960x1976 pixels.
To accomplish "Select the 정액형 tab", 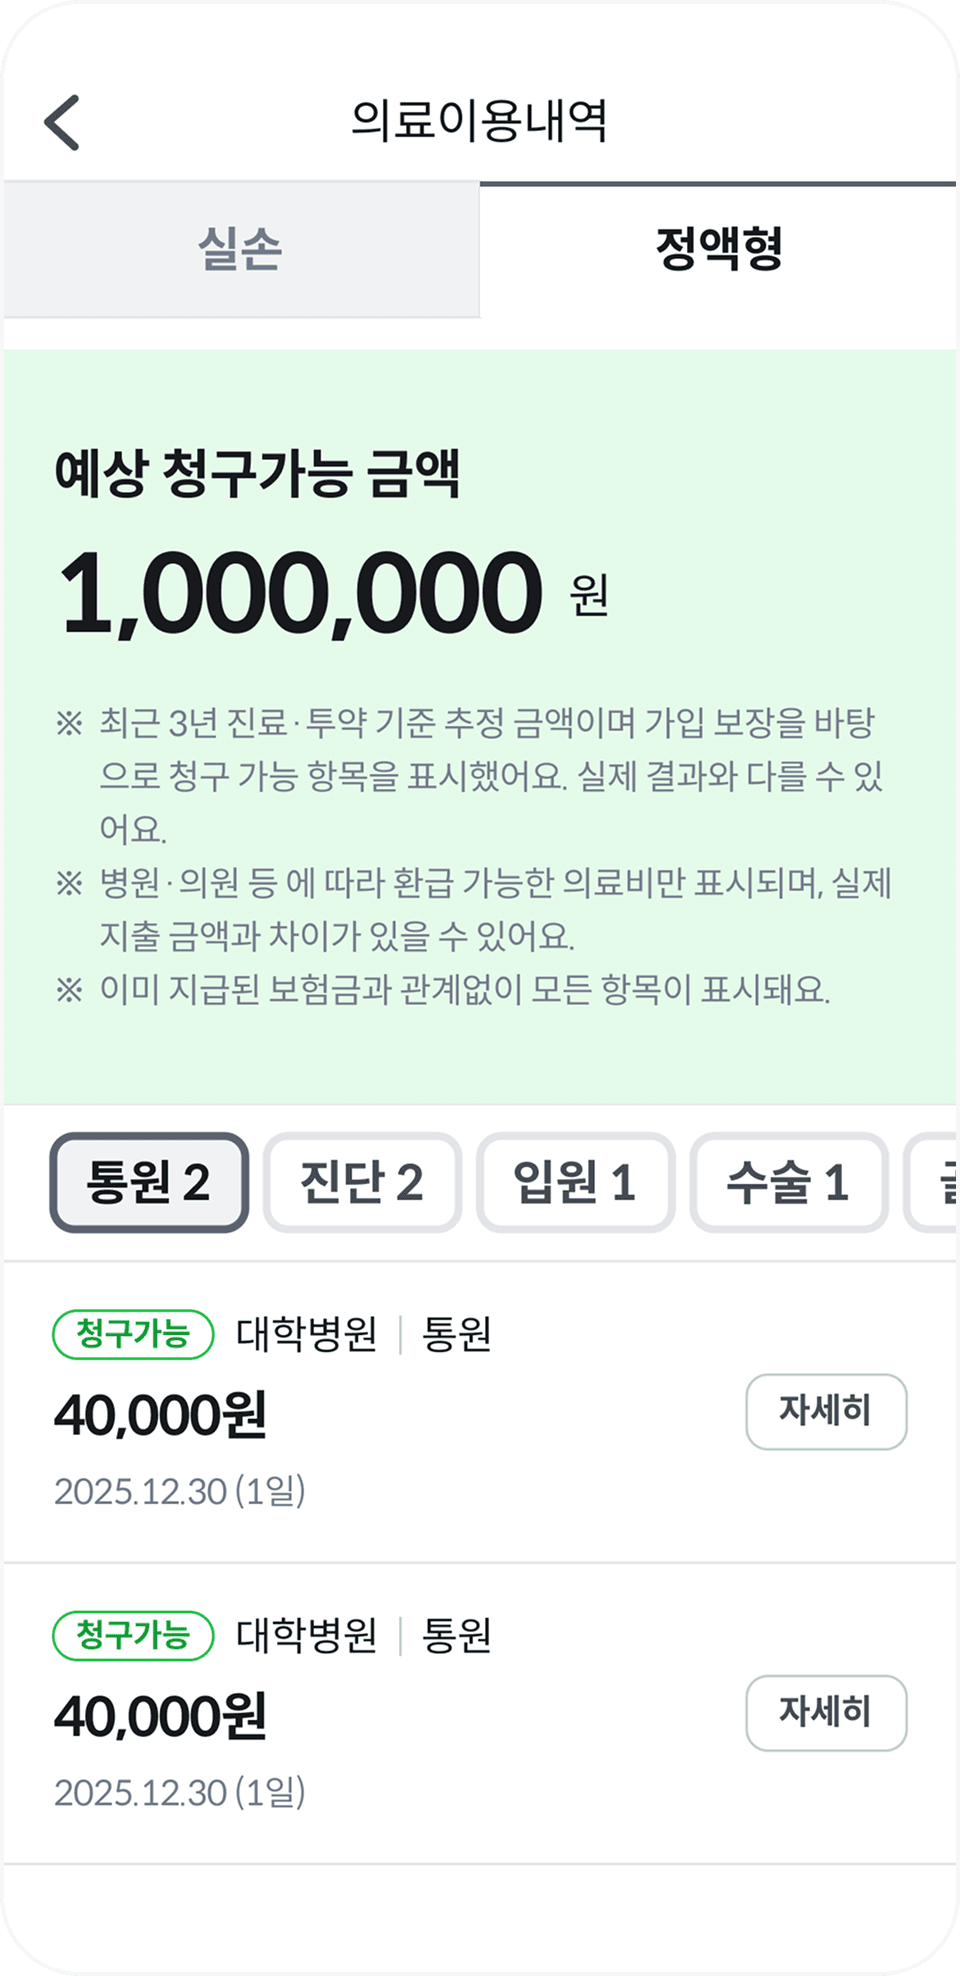I will [x=719, y=250].
